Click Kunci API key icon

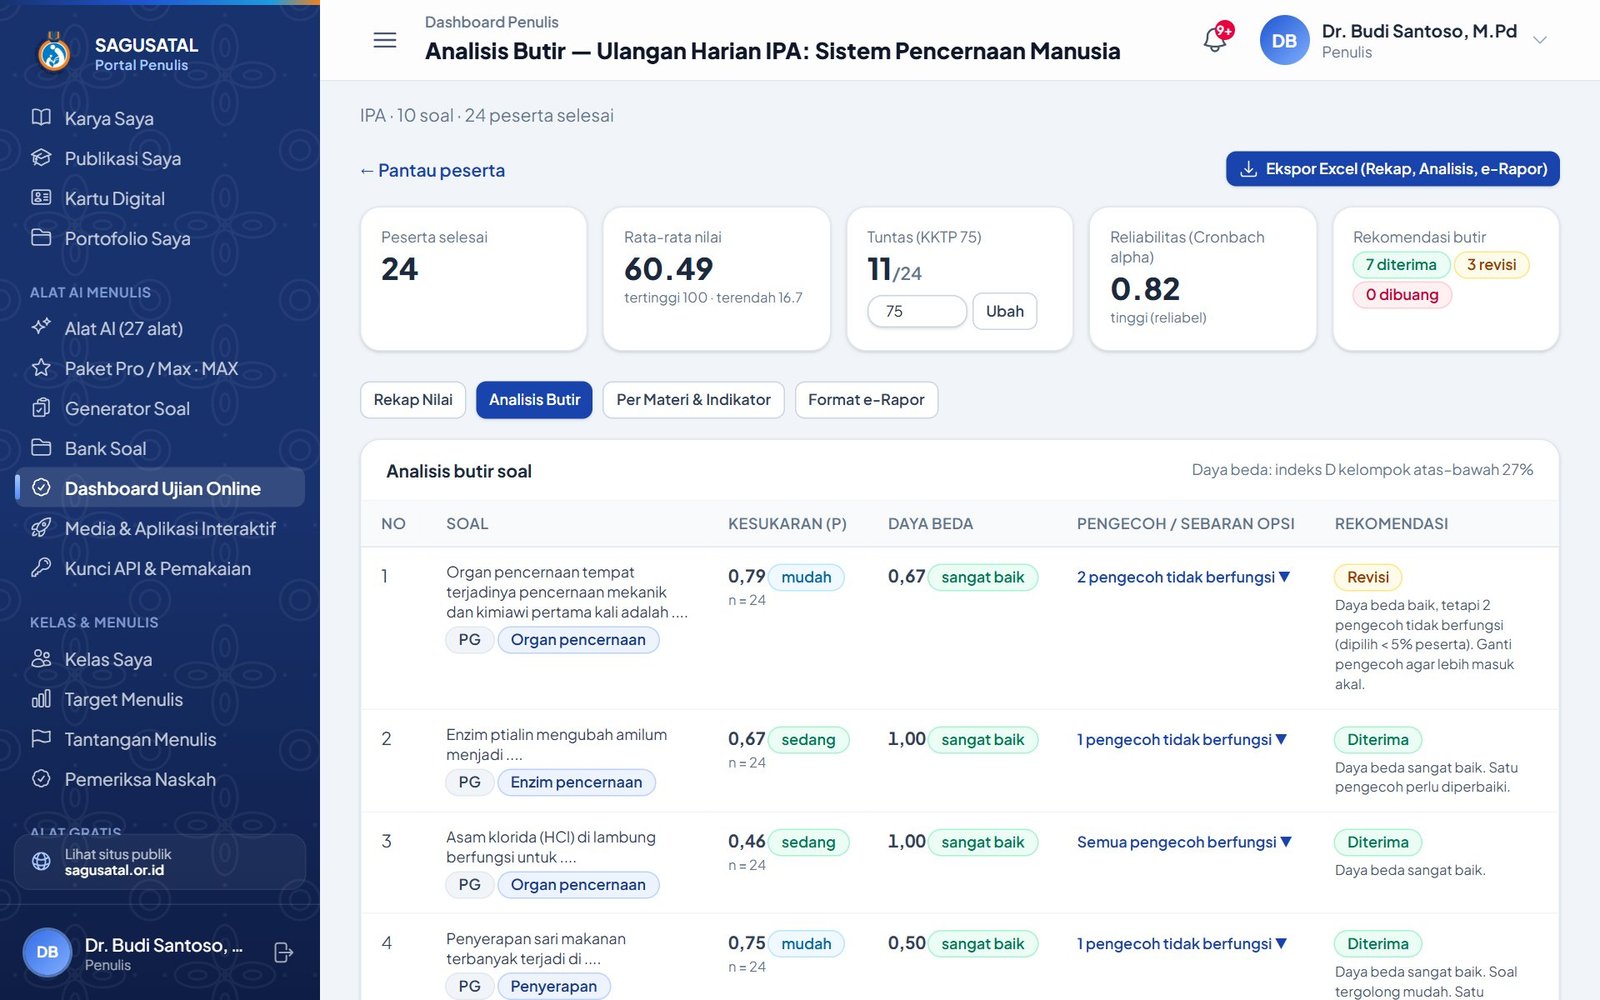(41, 568)
